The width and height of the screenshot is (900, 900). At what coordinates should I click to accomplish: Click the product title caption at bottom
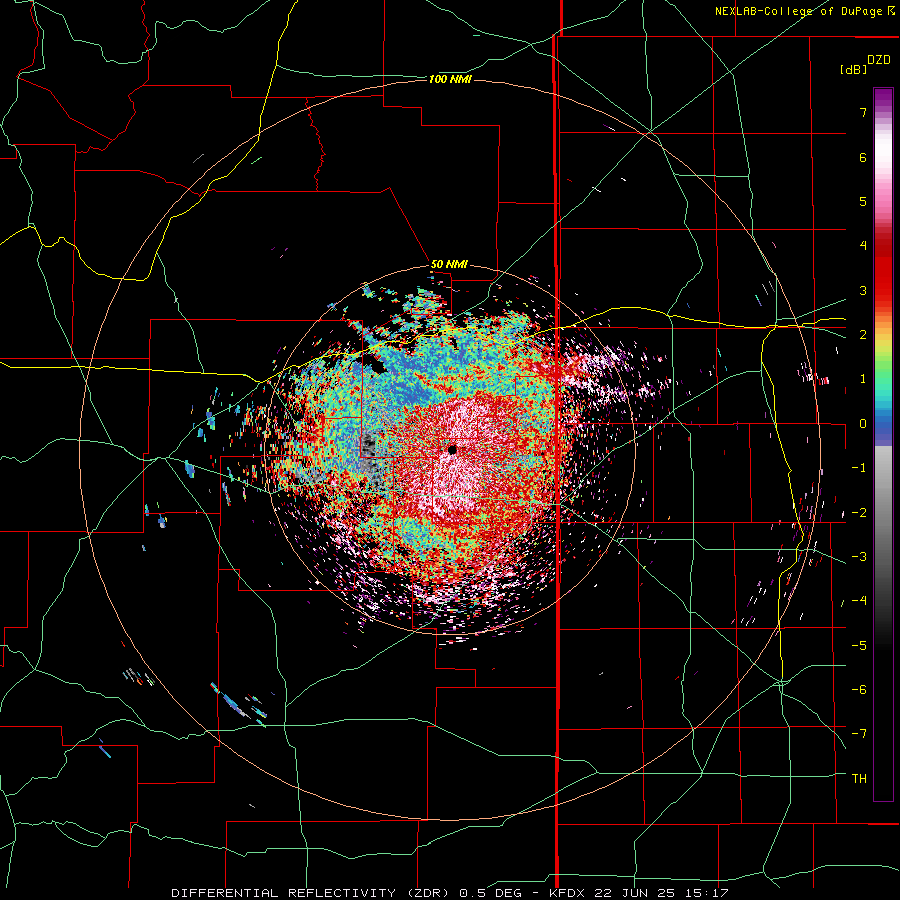450,893
